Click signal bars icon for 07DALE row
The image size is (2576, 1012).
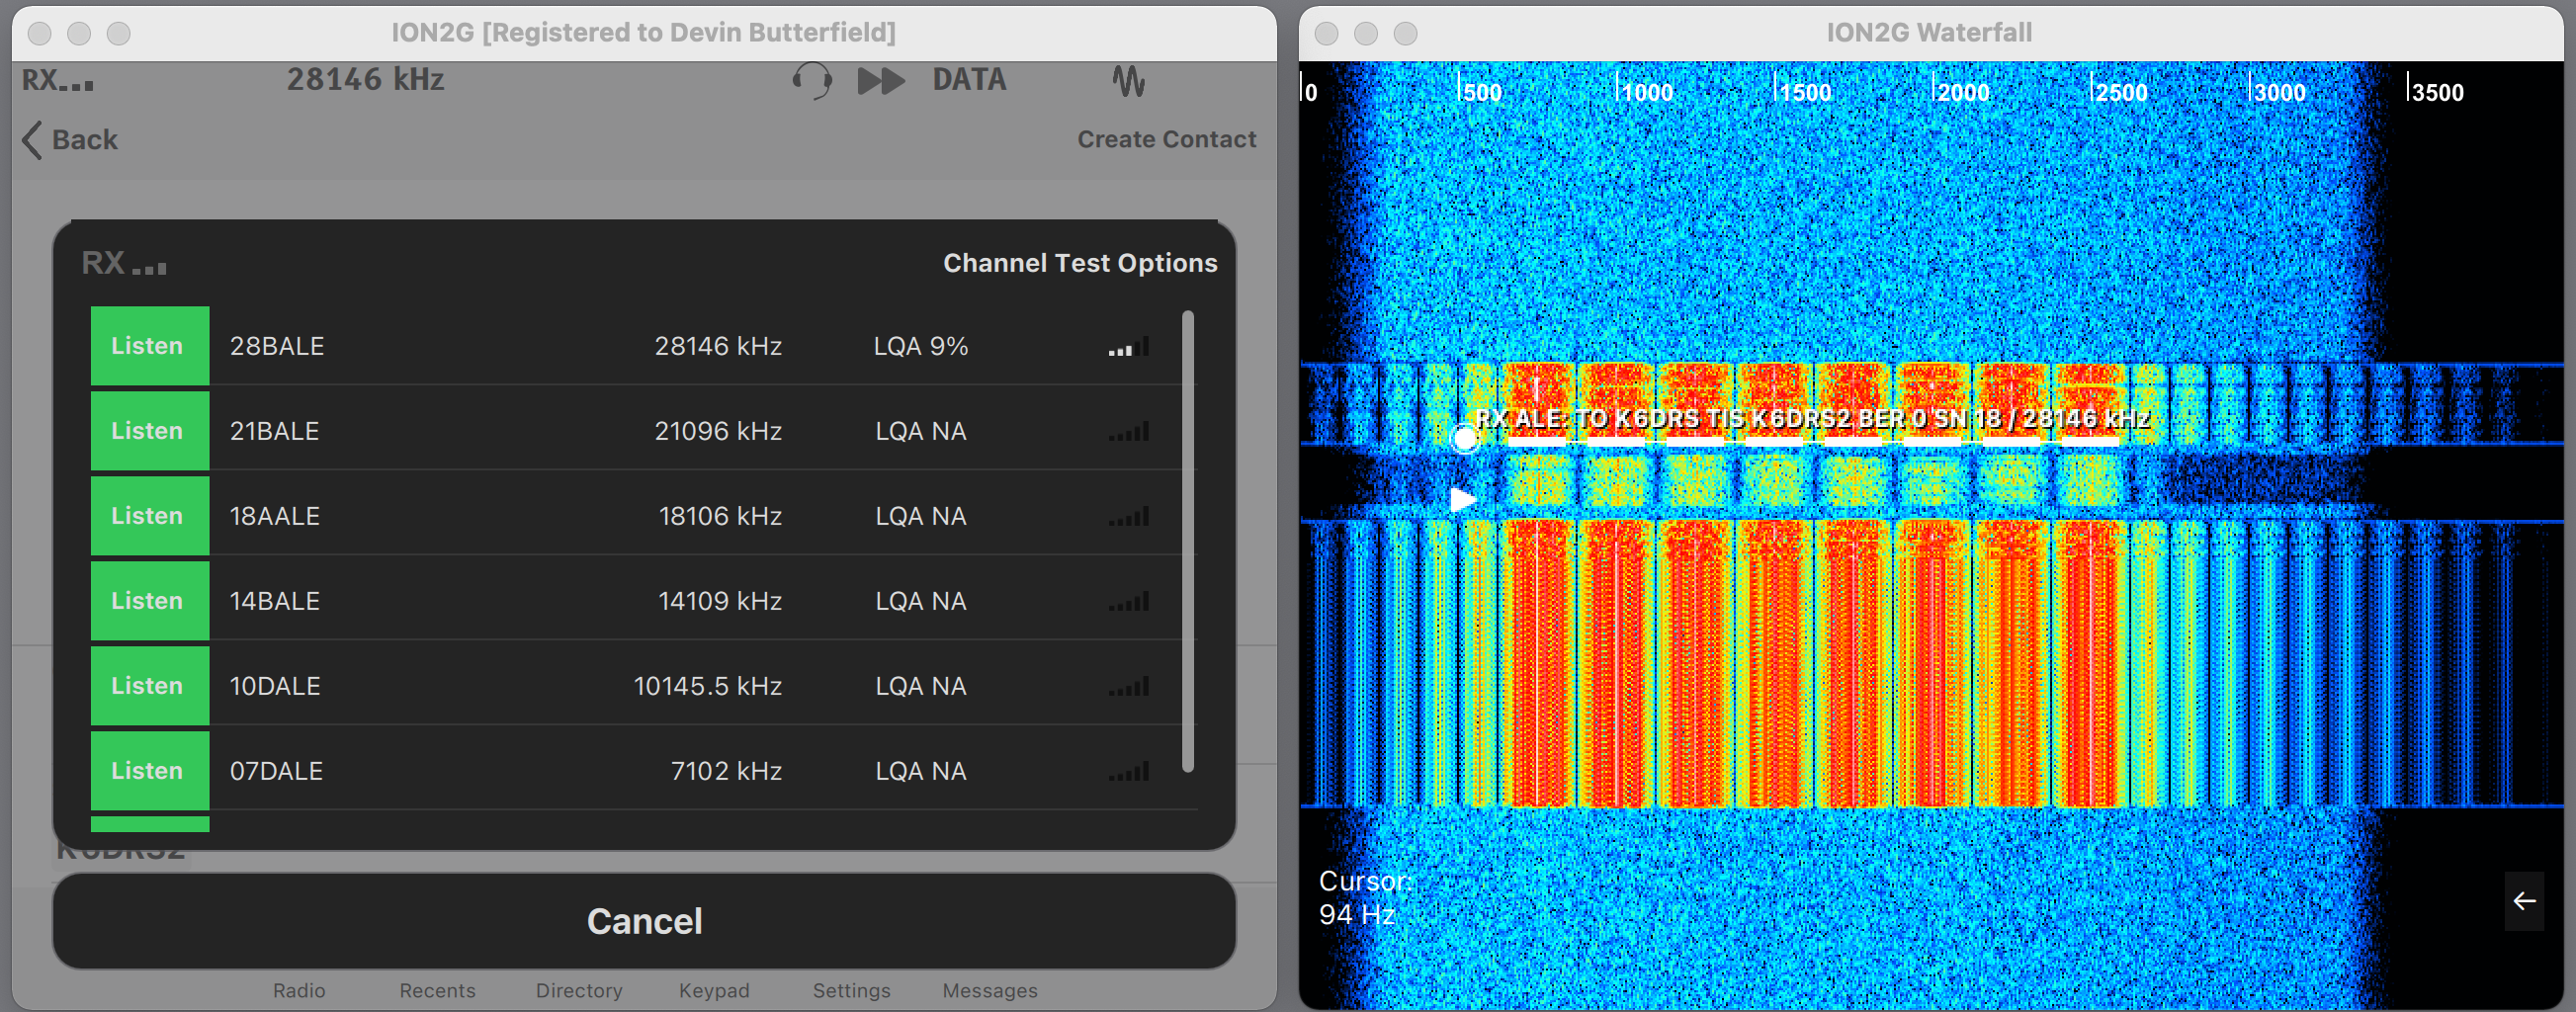[1129, 771]
